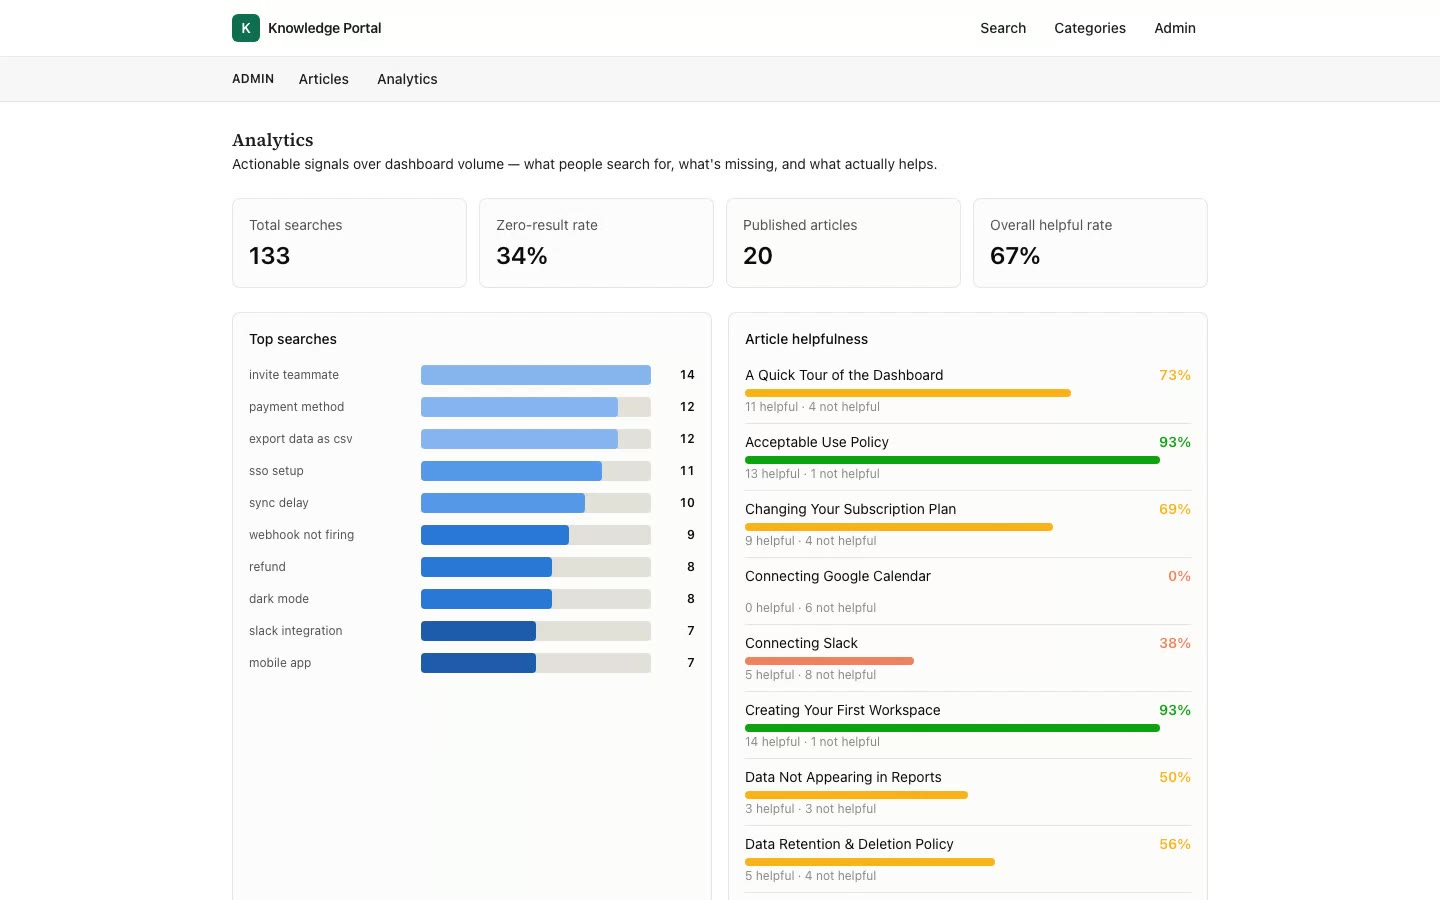The image size is (1440, 900).
Task: Open 'Data Not Appearing in Reports' article
Action: 843,777
